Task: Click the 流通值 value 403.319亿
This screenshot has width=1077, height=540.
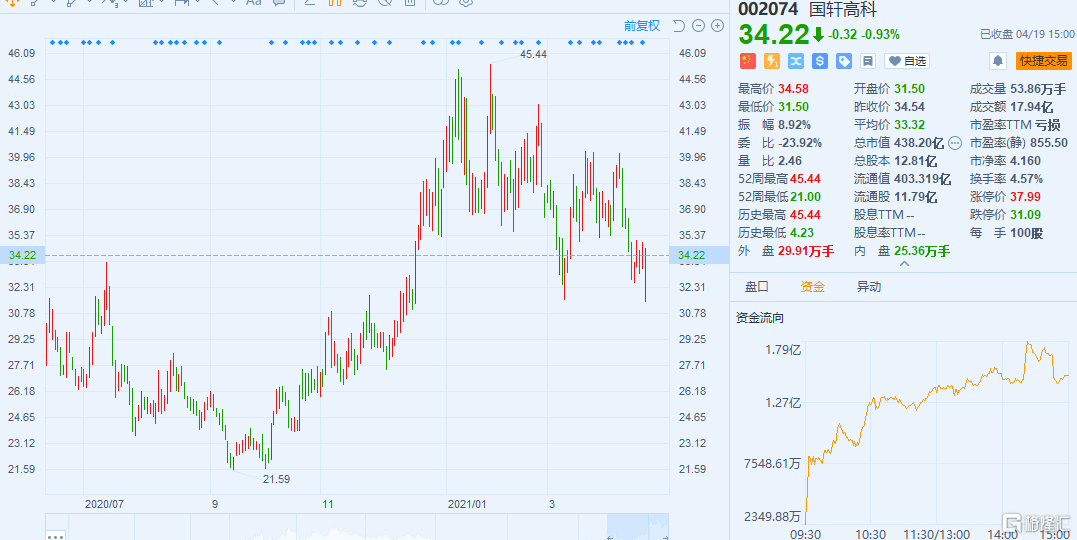Action: (922, 179)
